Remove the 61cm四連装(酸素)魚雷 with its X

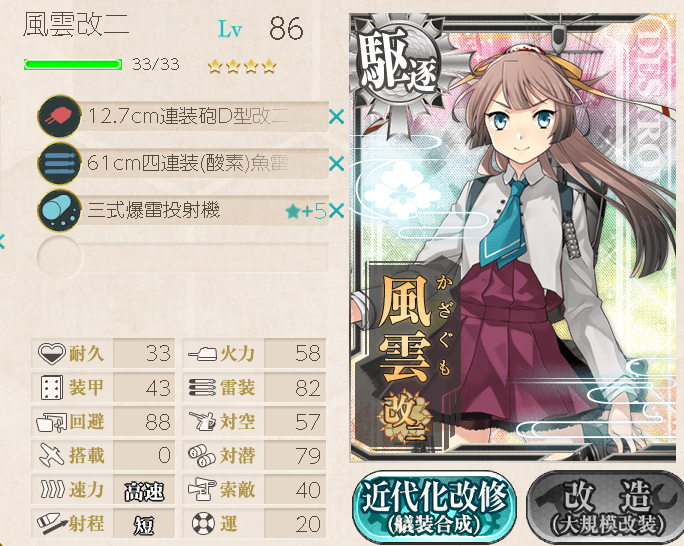[336, 164]
